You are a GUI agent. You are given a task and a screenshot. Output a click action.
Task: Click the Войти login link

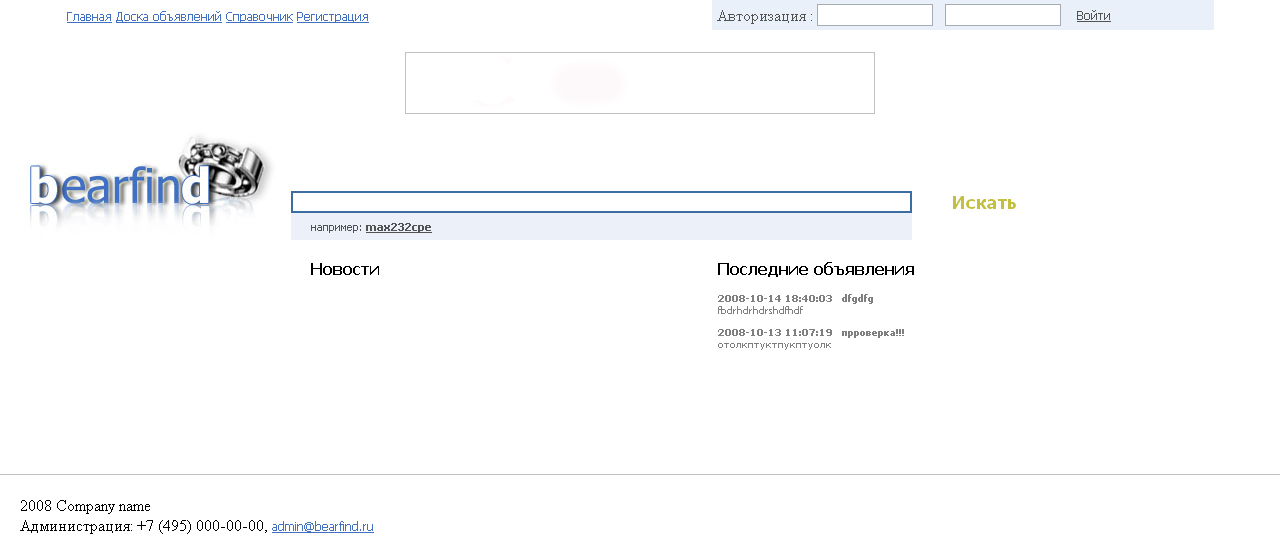click(x=1093, y=16)
